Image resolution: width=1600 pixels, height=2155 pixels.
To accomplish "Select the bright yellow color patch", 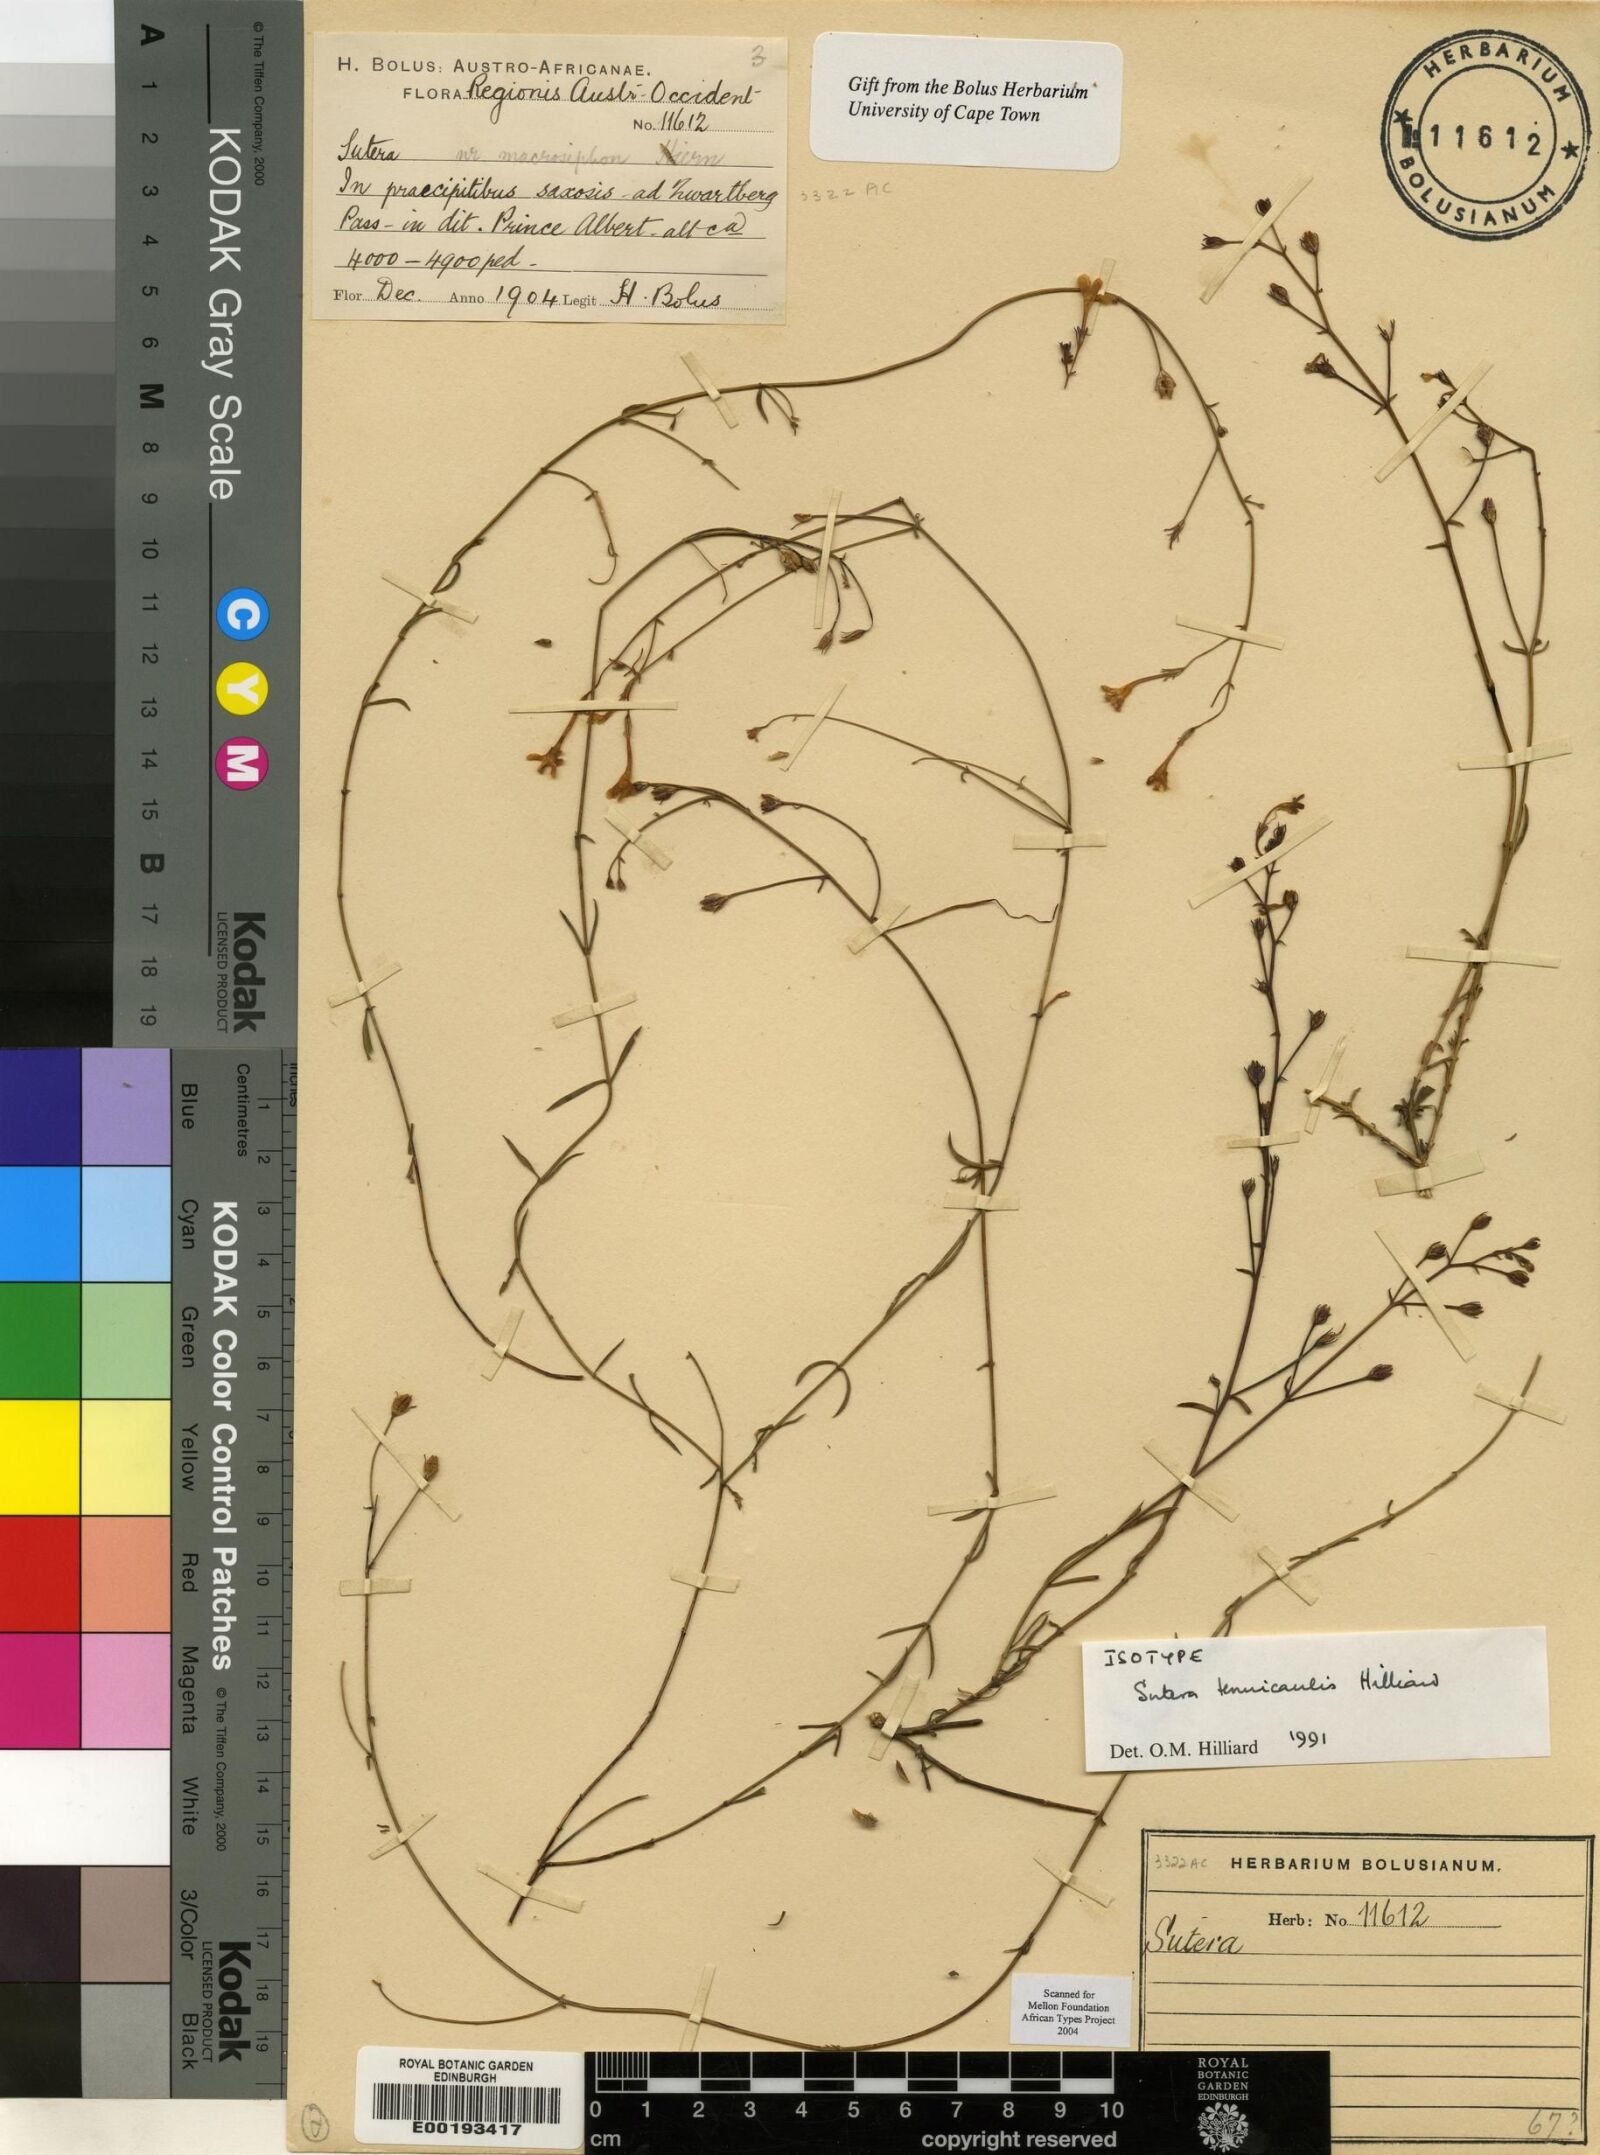I will click(x=40, y=1457).
